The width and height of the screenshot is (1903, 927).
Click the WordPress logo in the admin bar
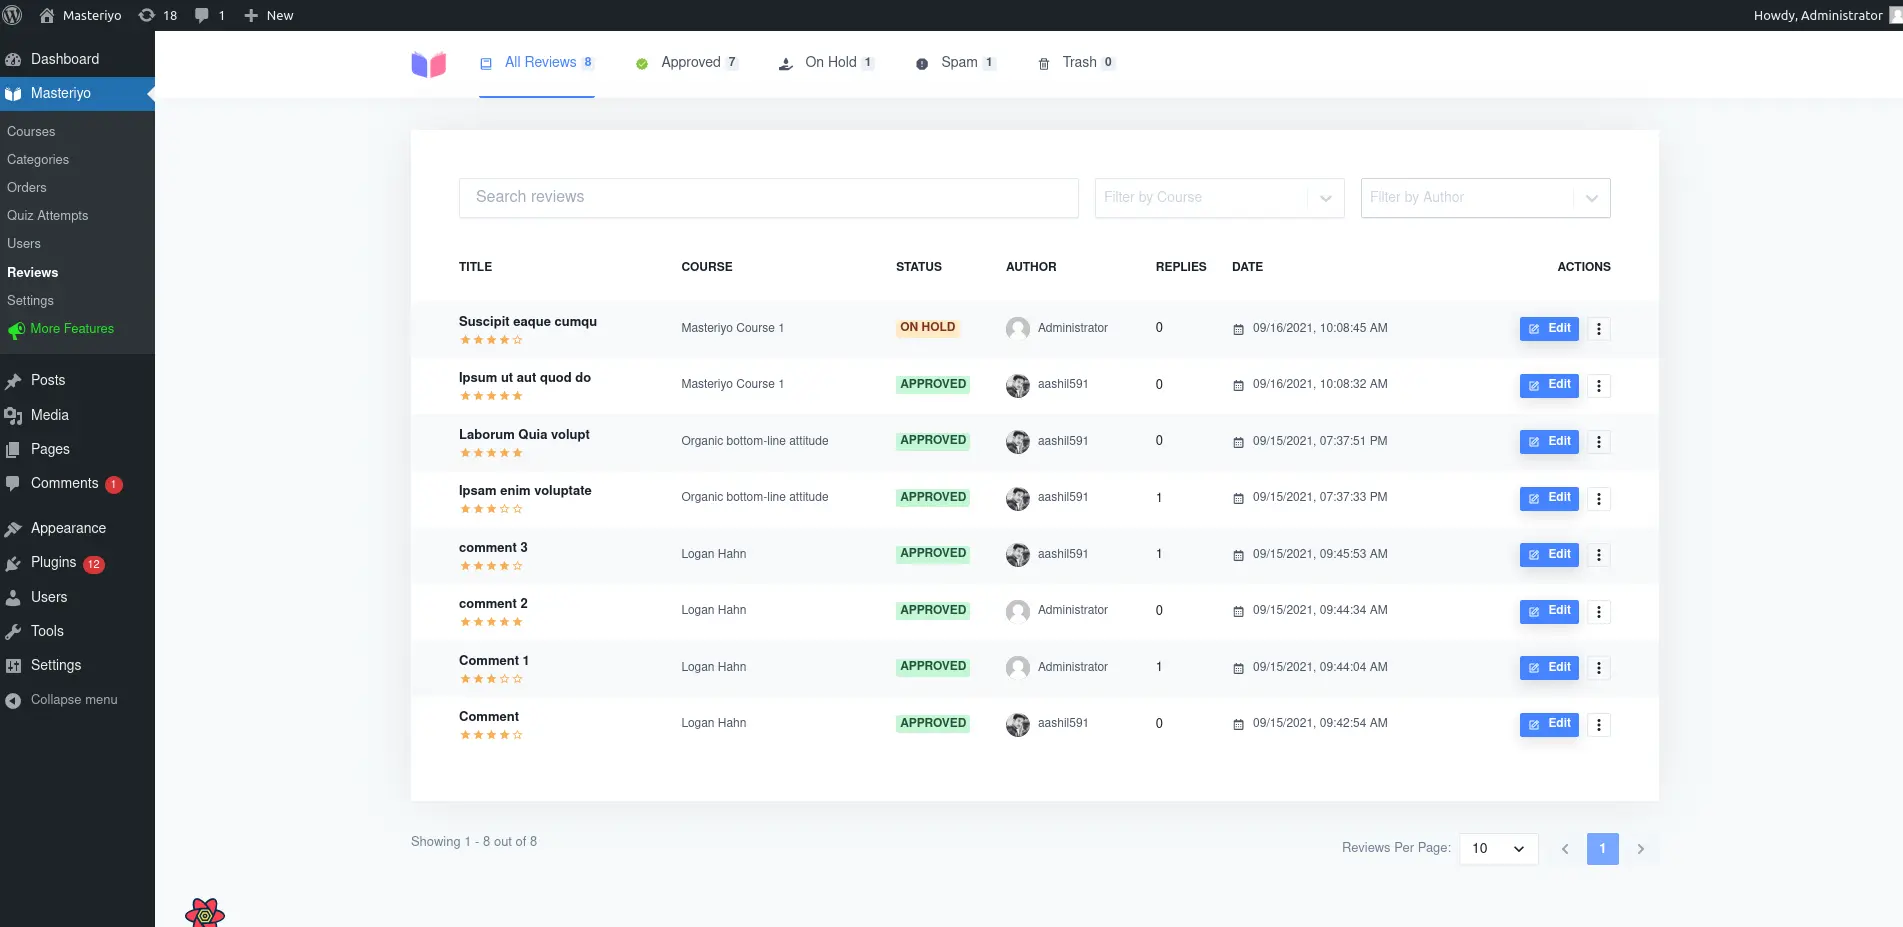click(13, 15)
